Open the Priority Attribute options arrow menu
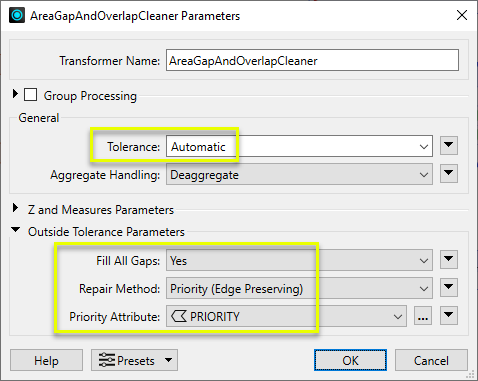 click(449, 315)
